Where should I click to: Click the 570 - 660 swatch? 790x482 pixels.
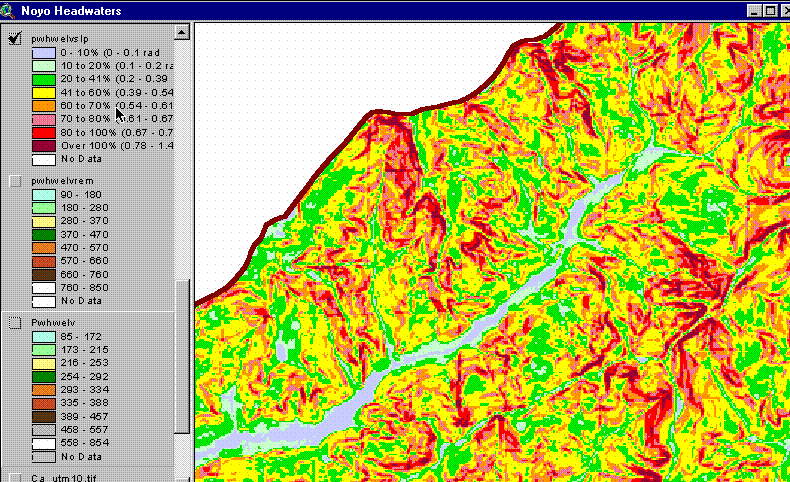[44, 261]
